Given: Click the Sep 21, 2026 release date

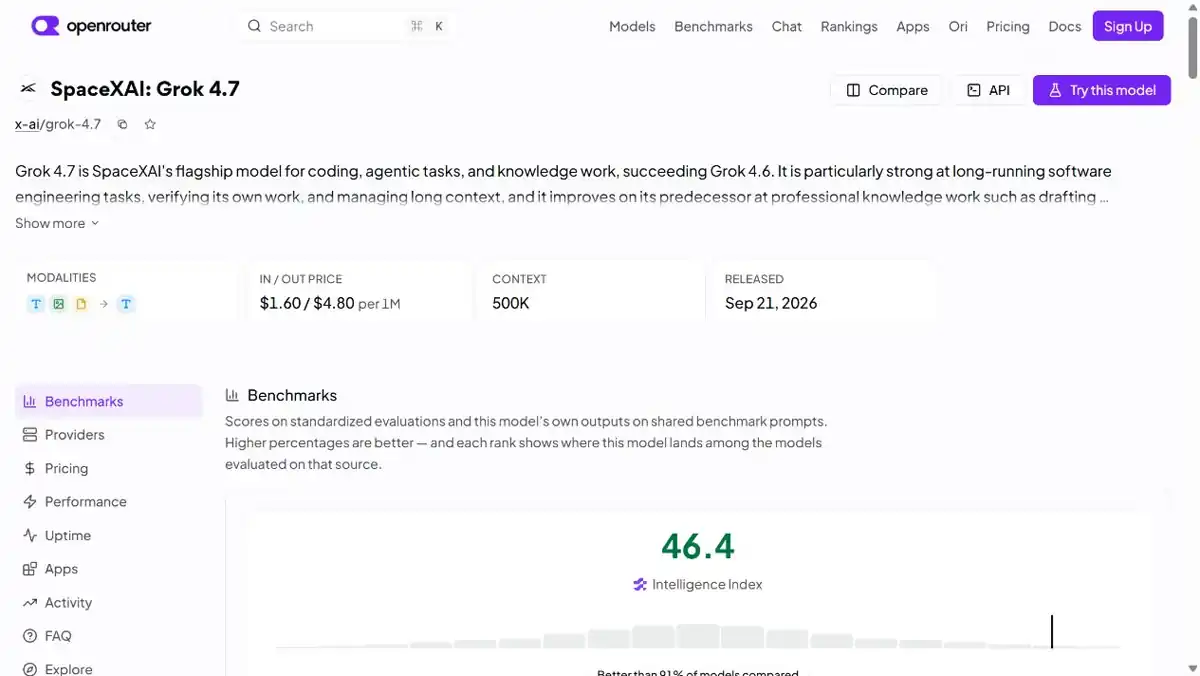Looking at the screenshot, I should pyautogui.click(x=771, y=303).
